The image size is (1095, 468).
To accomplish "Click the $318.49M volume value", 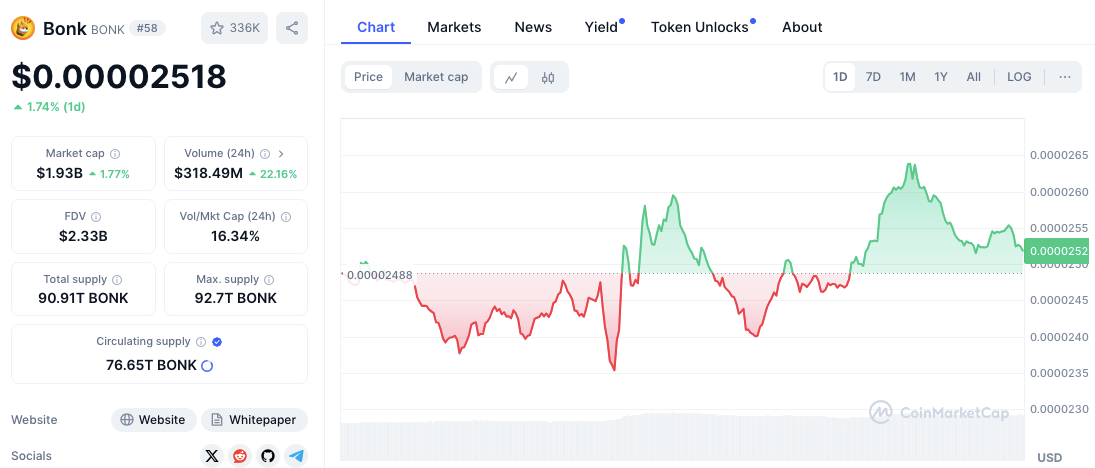I will (208, 173).
